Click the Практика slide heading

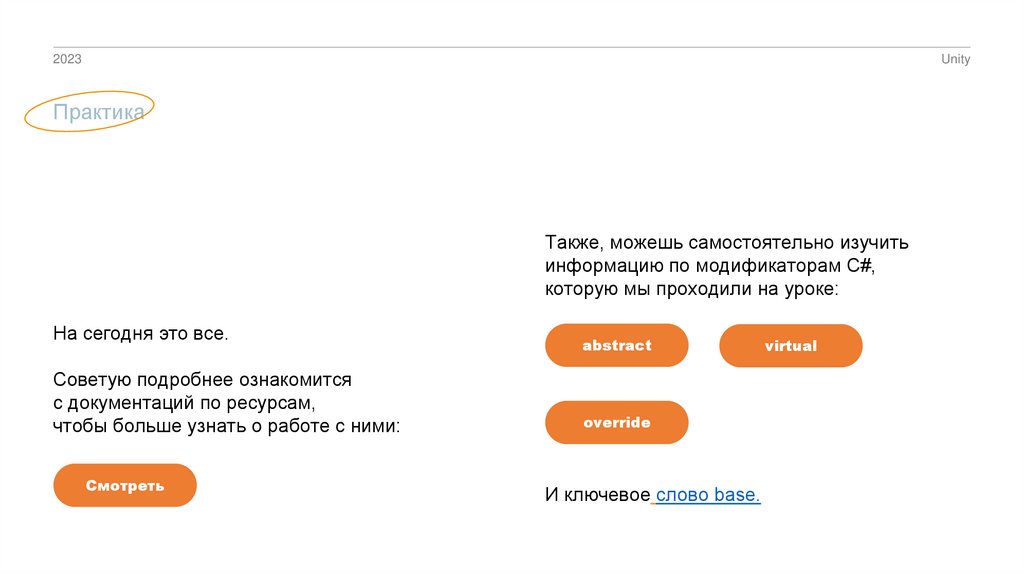tap(98, 112)
